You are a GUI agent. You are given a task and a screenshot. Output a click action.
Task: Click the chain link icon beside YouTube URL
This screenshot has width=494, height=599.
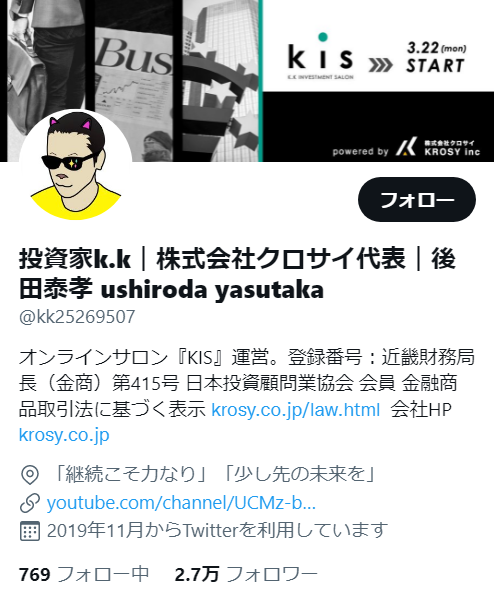tap(29, 503)
